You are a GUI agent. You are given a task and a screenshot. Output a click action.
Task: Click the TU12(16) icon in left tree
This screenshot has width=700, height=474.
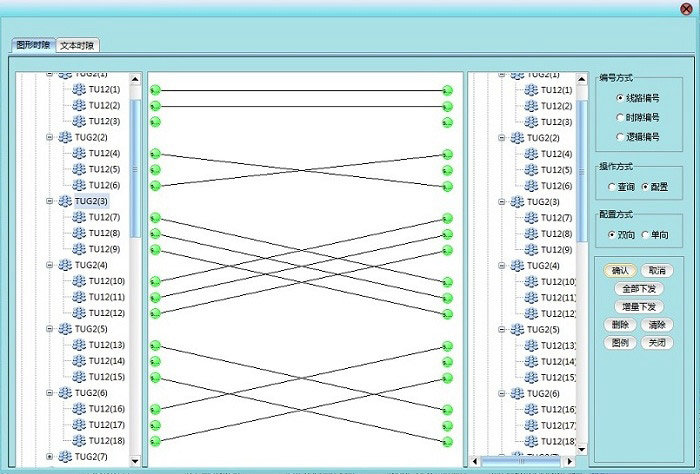[x=79, y=409]
